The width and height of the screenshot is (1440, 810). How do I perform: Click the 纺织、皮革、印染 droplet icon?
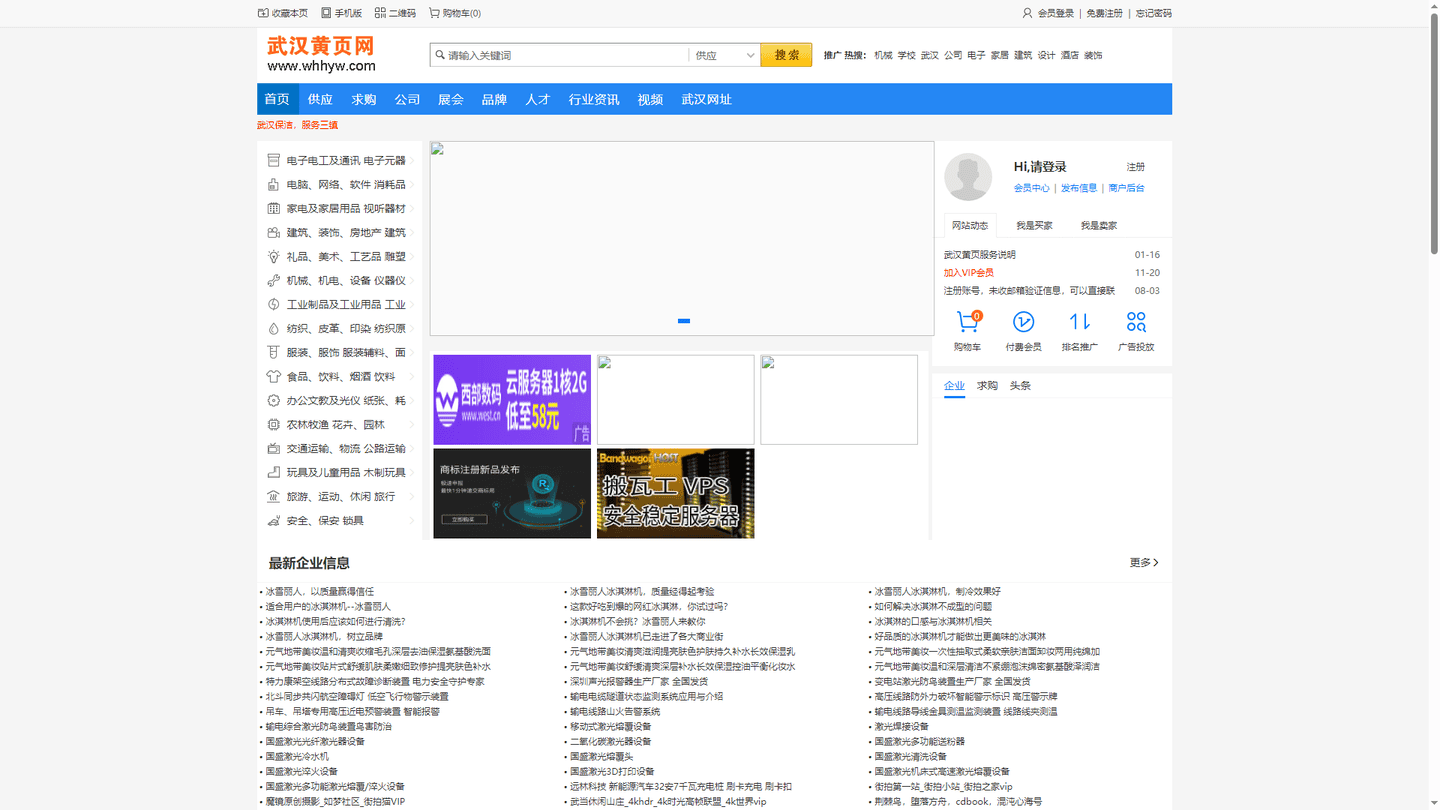pos(273,328)
